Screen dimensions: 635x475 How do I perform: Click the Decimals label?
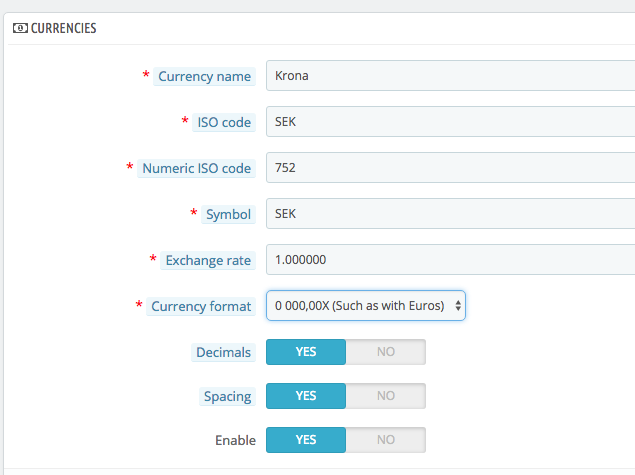[x=224, y=352]
